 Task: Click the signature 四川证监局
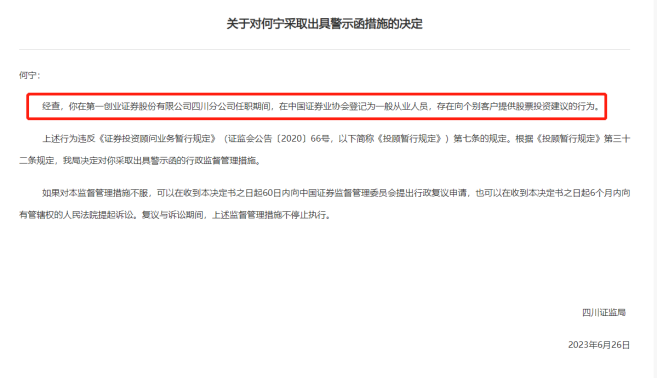click(604, 313)
